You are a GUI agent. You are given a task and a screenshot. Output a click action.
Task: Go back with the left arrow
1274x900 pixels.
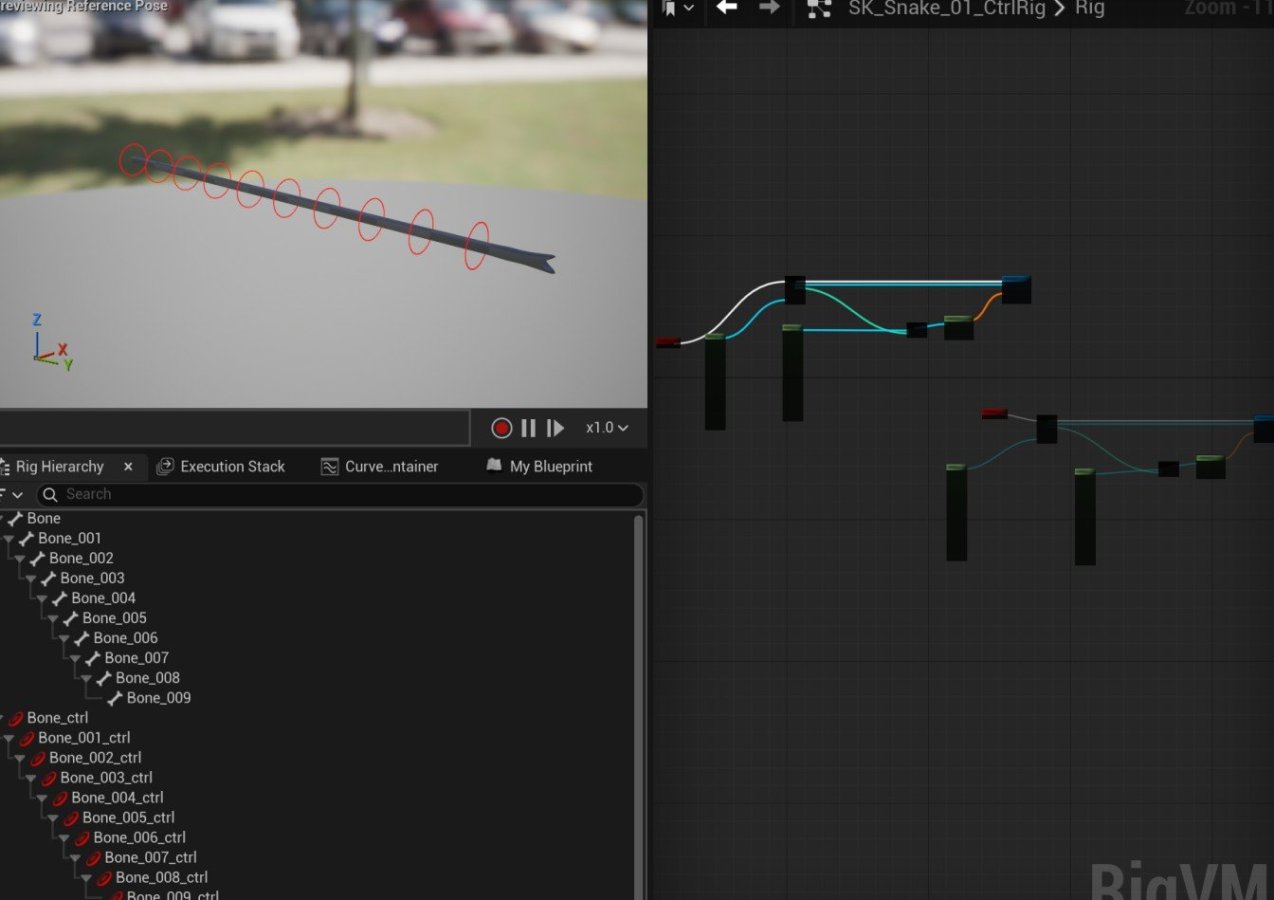pos(727,9)
